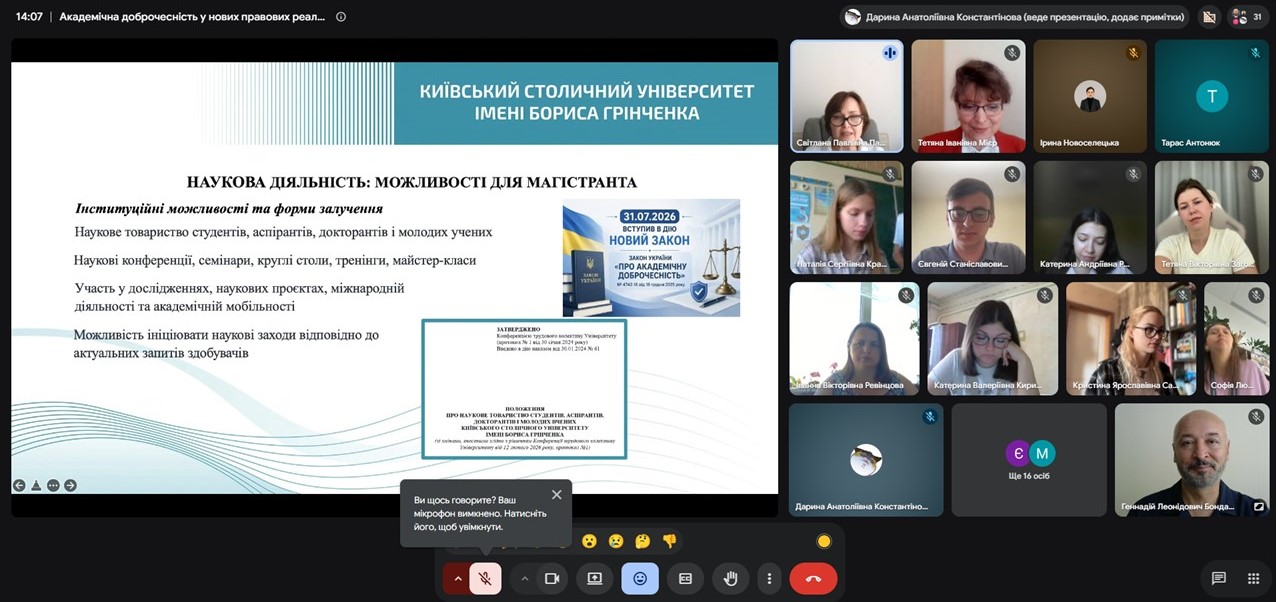Leave the call with red hang-up button

[x=813, y=578]
